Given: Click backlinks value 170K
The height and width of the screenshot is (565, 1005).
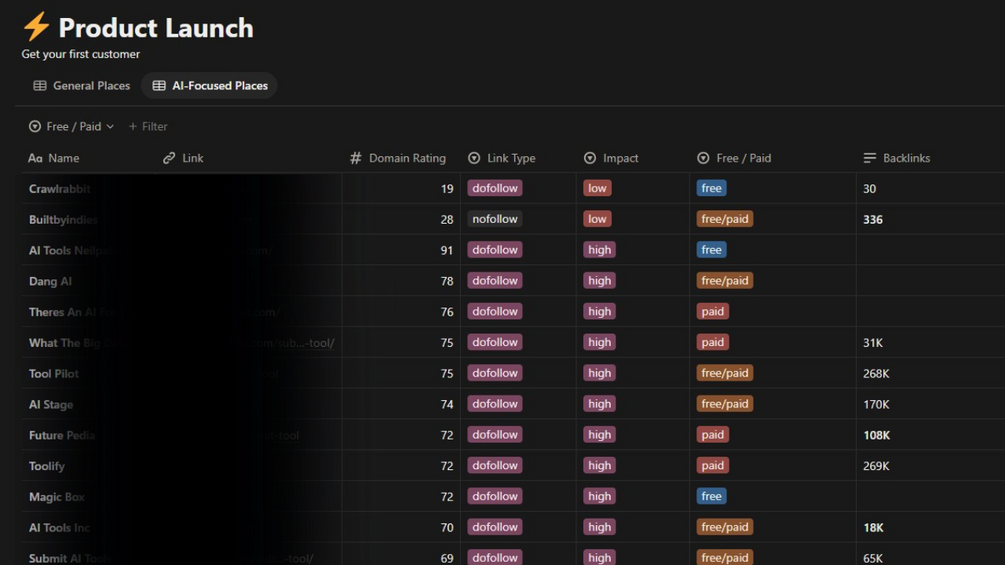Looking at the screenshot, I should [x=876, y=404].
